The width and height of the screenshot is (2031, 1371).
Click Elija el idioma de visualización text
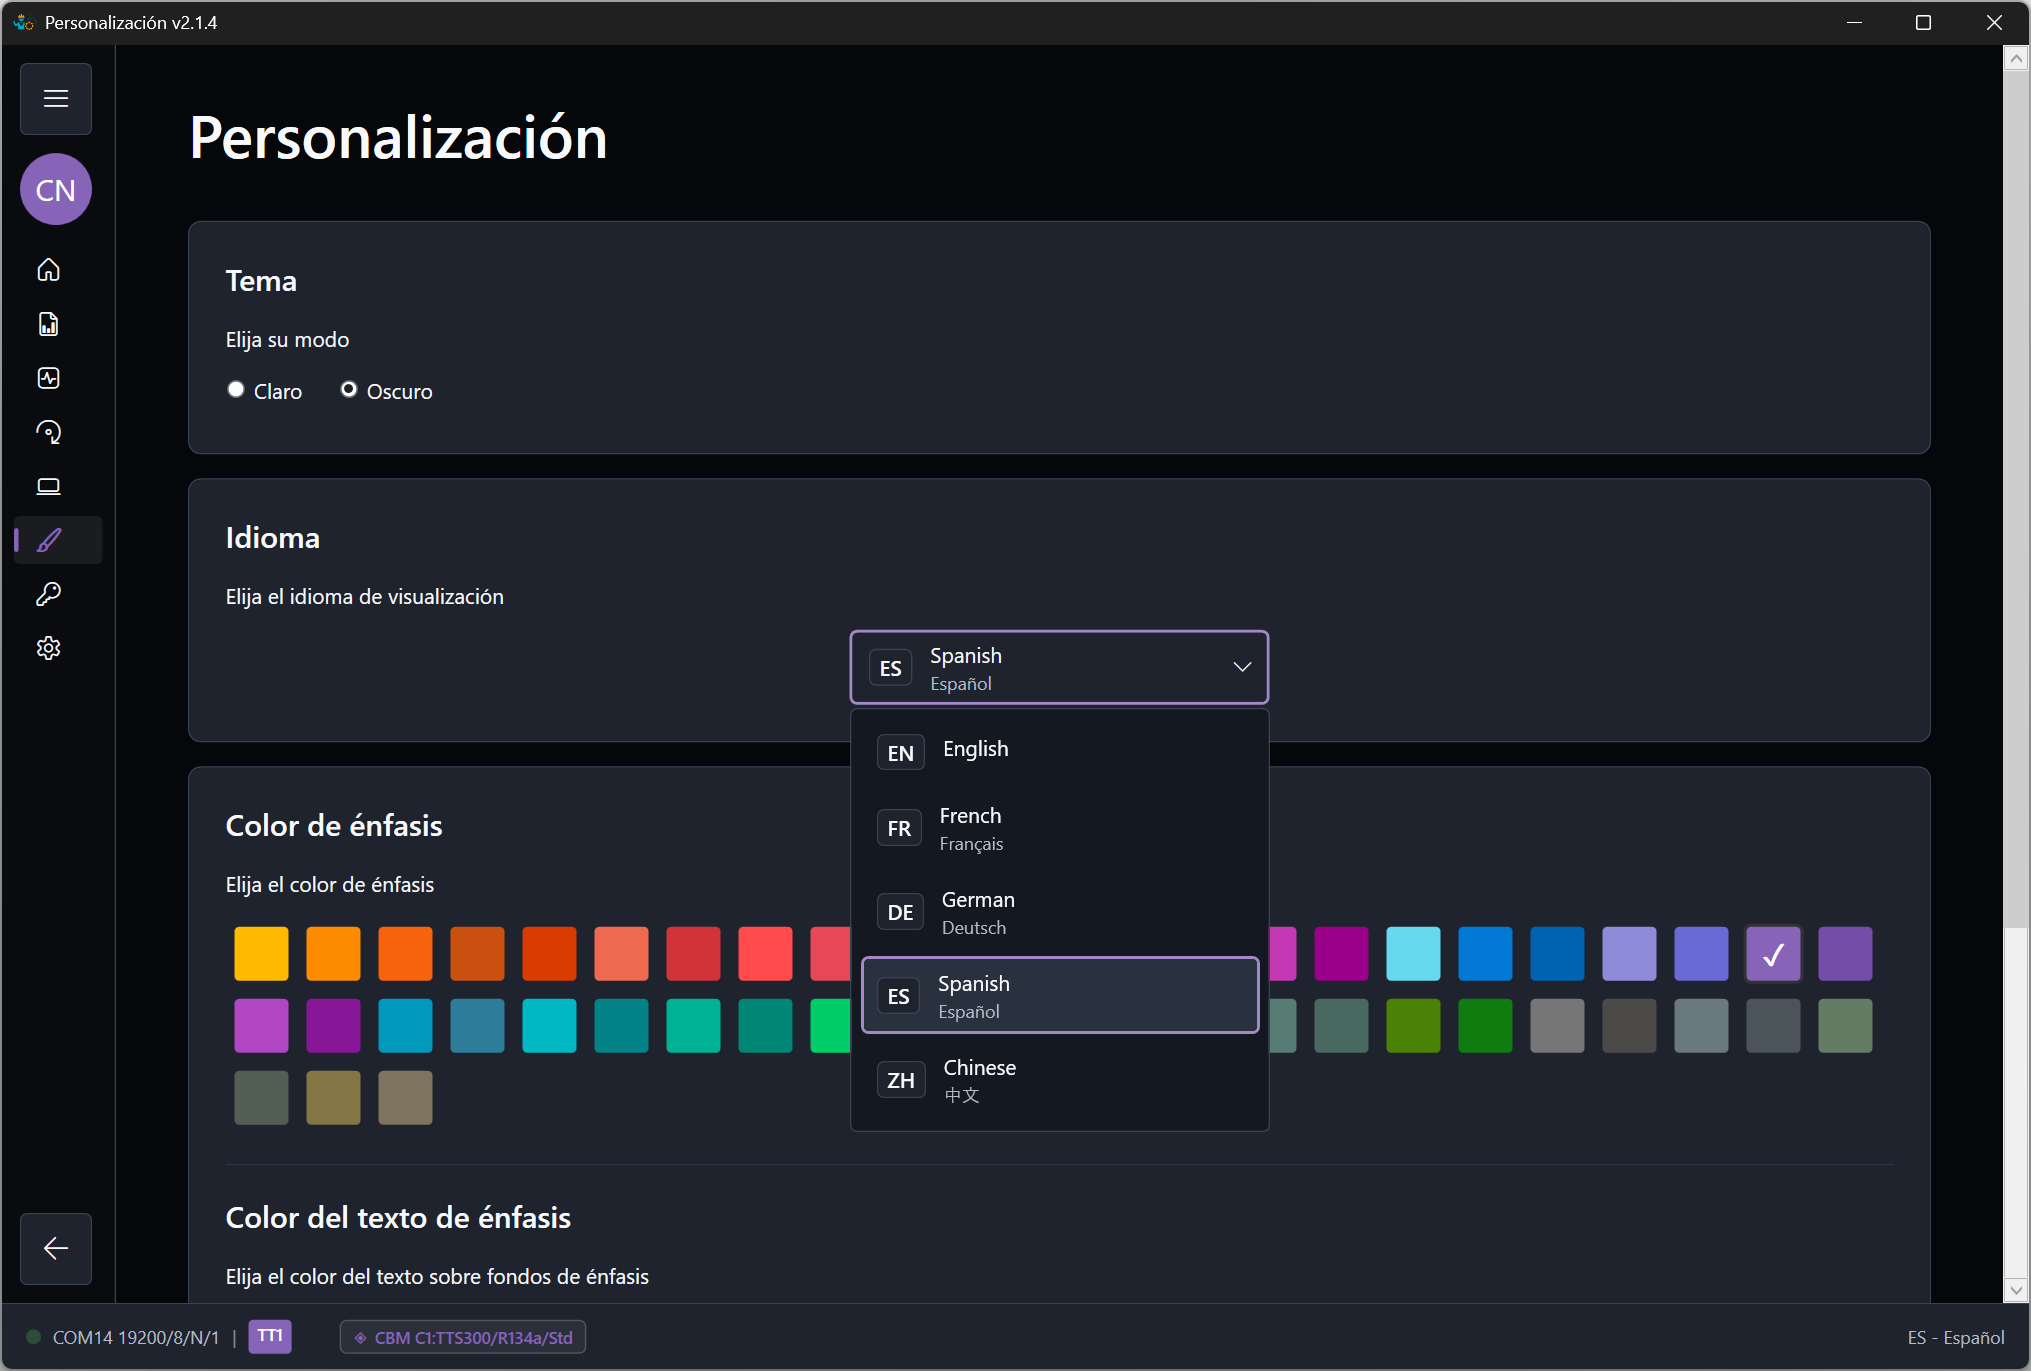pos(364,597)
